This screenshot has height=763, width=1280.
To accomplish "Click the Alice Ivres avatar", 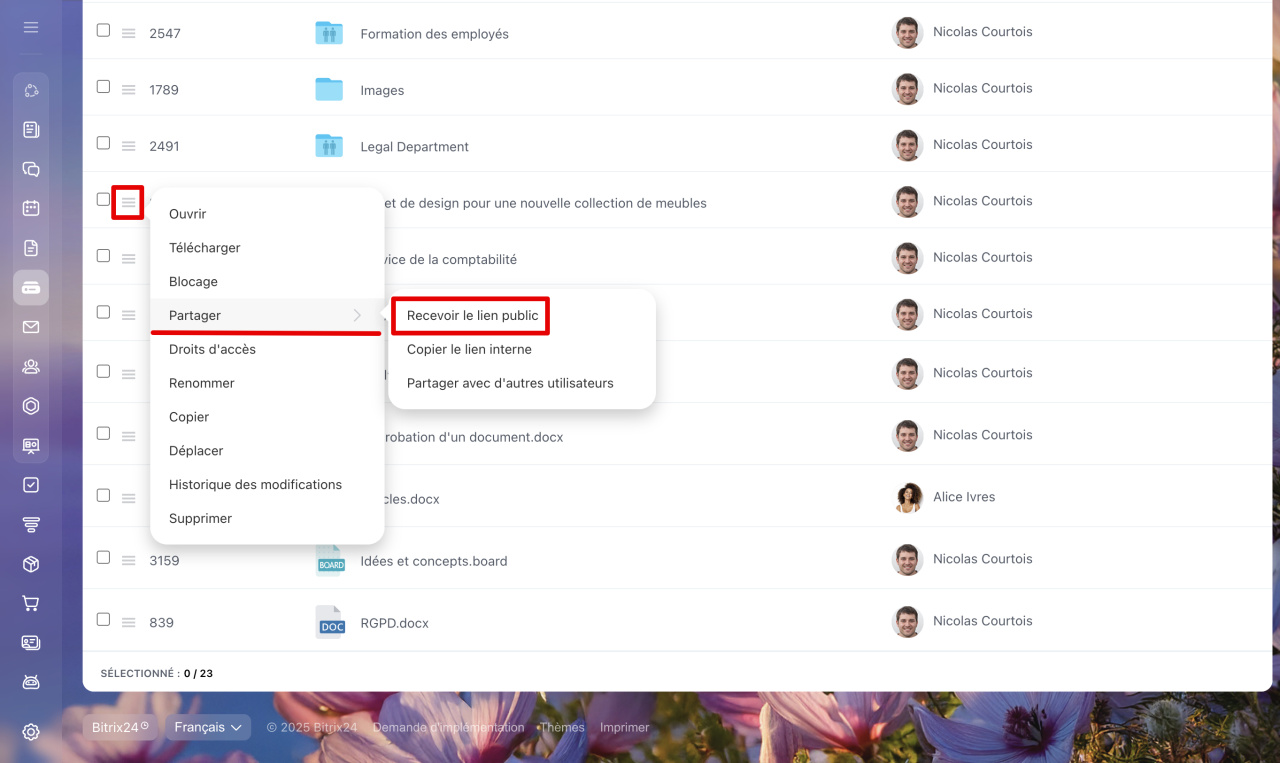I will 907,497.
